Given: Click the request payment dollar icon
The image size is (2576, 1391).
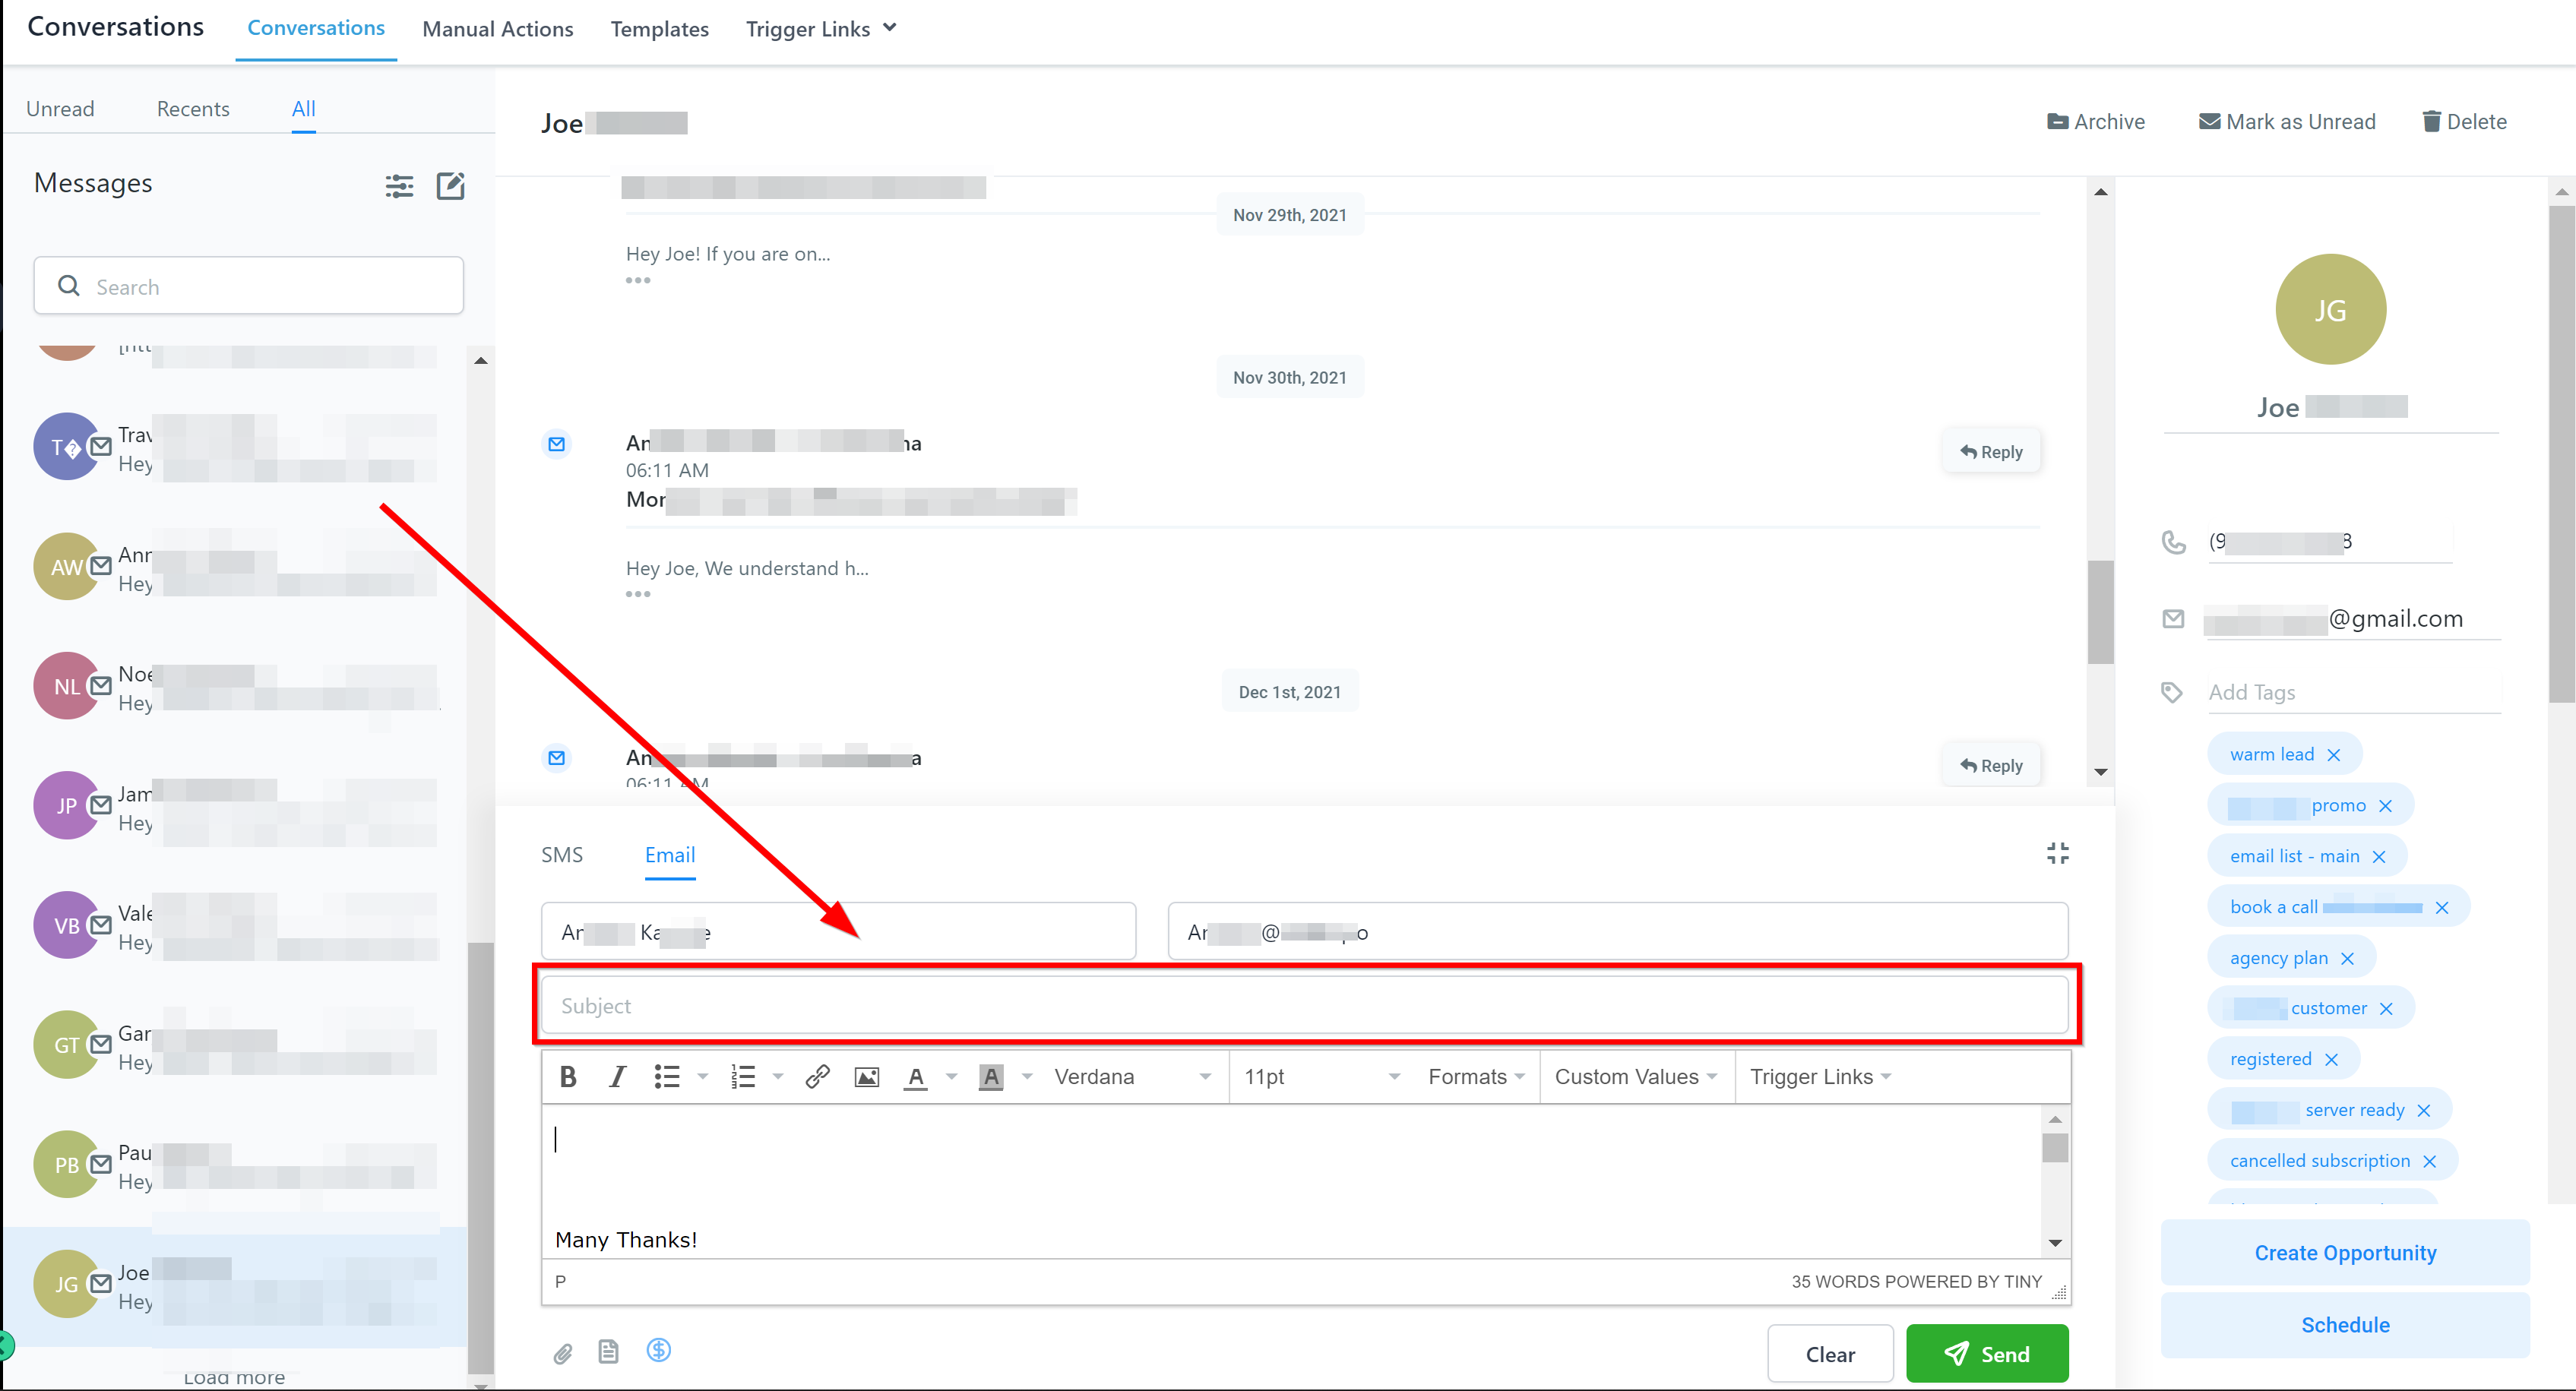Looking at the screenshot, I should click(658, 1350).
